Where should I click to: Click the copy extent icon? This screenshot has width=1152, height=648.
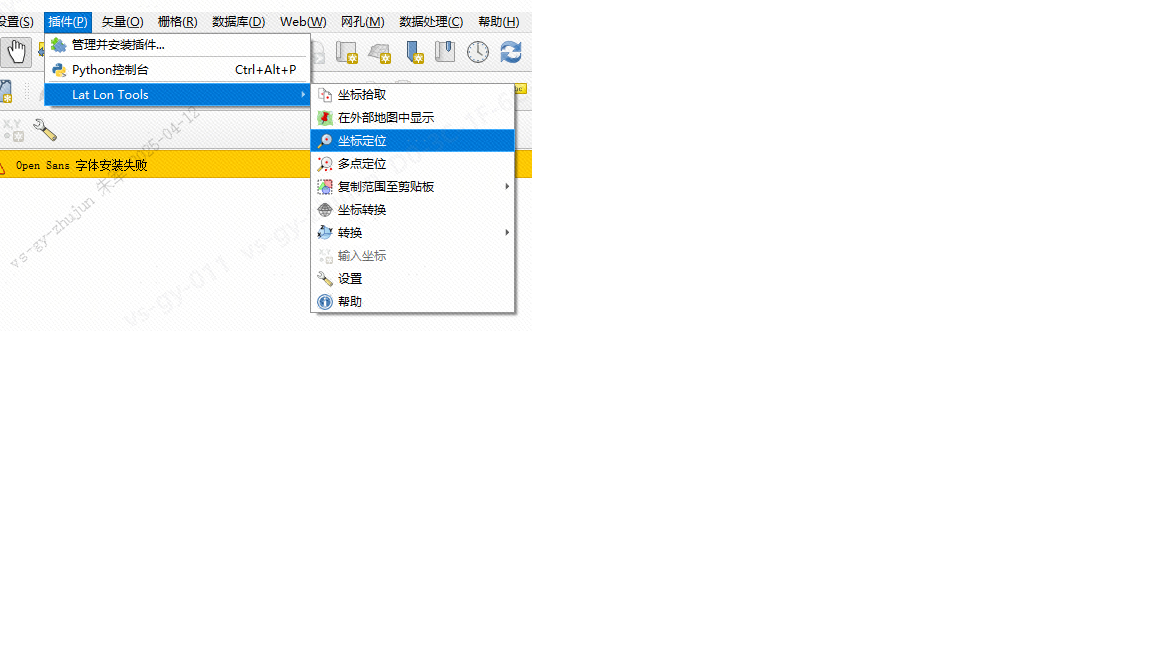[325, 187]
